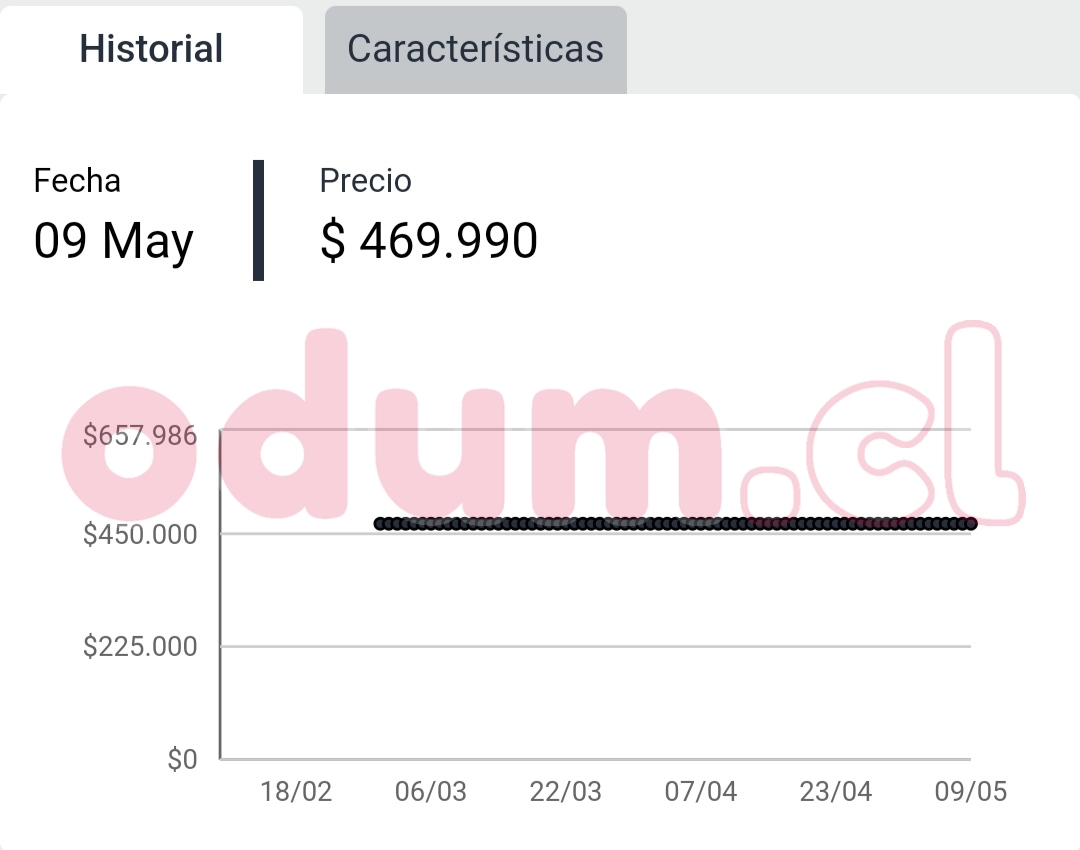Click the 09/05 x-axis date label
The width and height of the screenshot is (1080, 850).
[970, 792]
